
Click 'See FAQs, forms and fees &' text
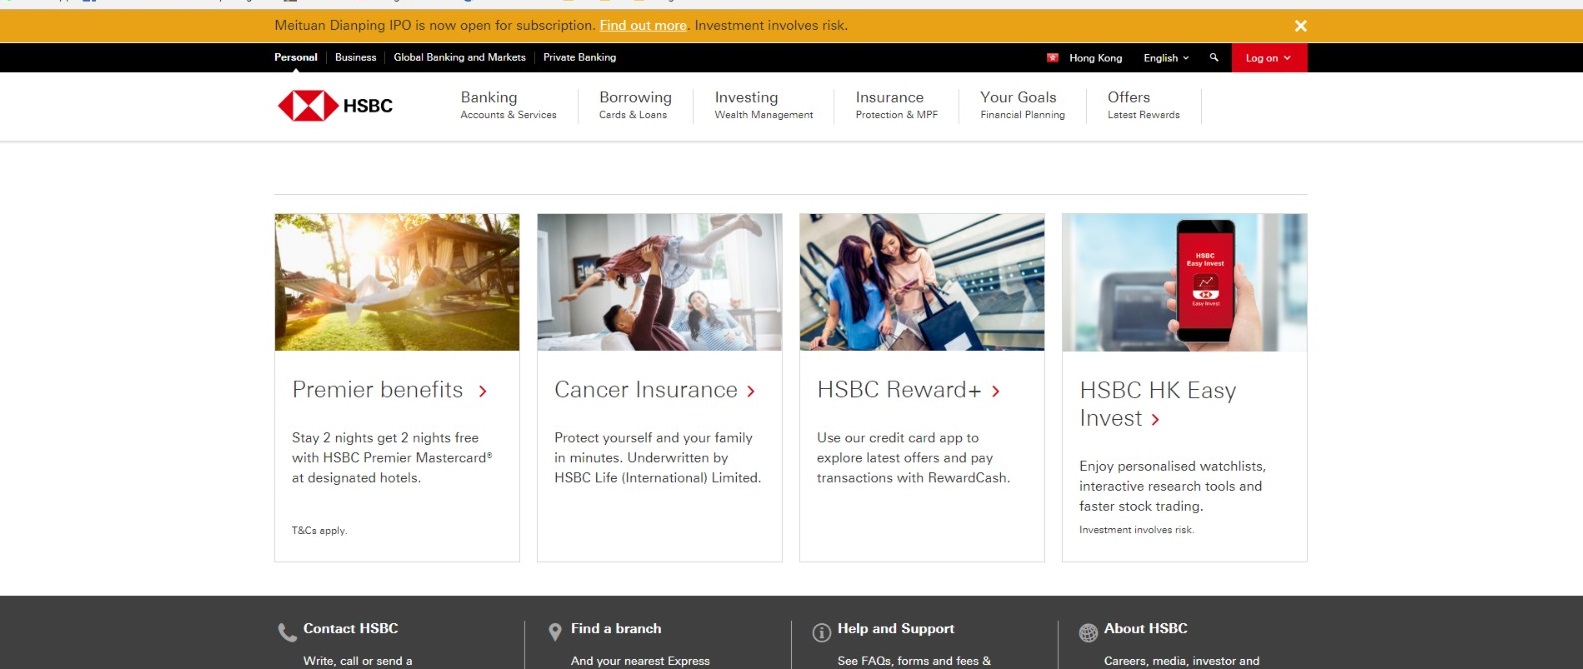tap(914, 661)
